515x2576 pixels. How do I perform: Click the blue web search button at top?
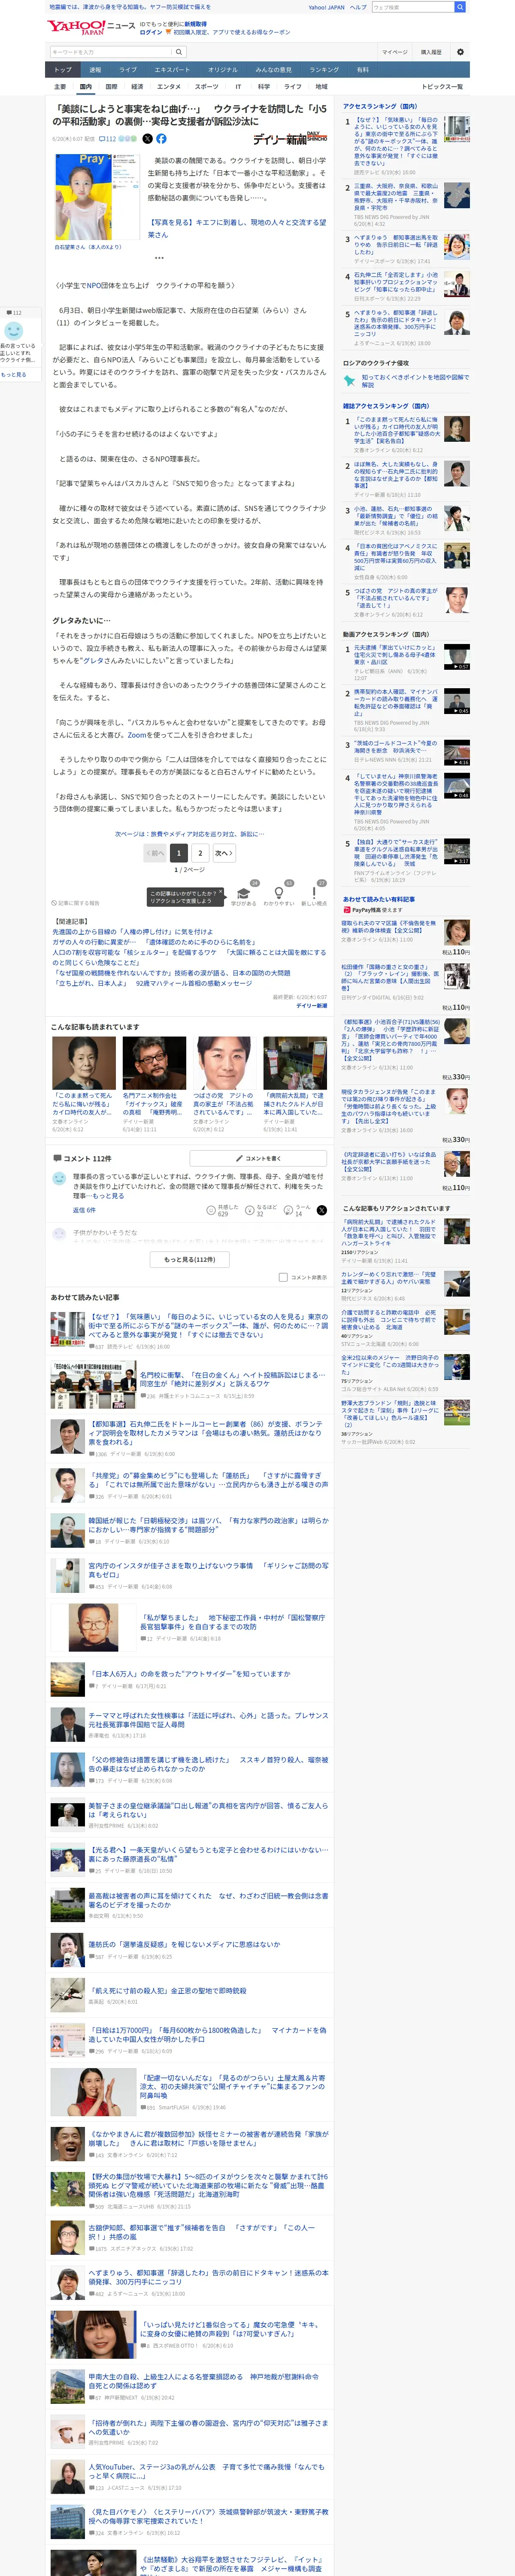click(459, 7)
